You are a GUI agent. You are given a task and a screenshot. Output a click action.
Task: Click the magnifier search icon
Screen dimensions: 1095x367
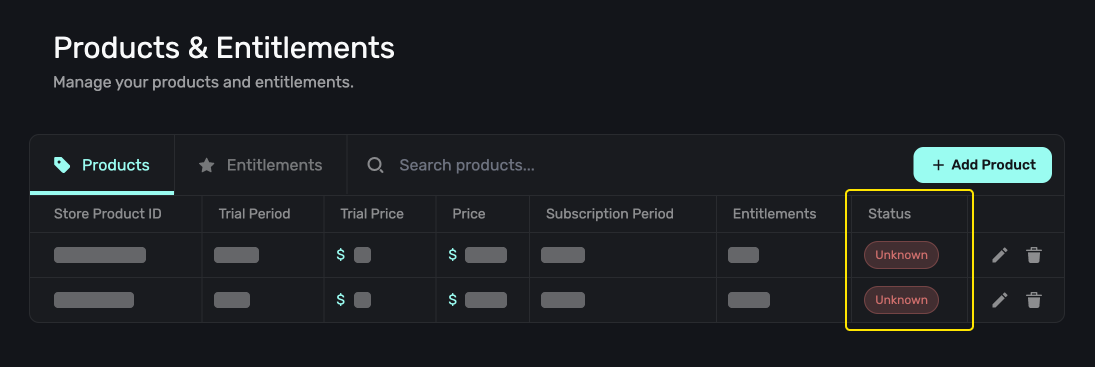[x=376, y=165]
